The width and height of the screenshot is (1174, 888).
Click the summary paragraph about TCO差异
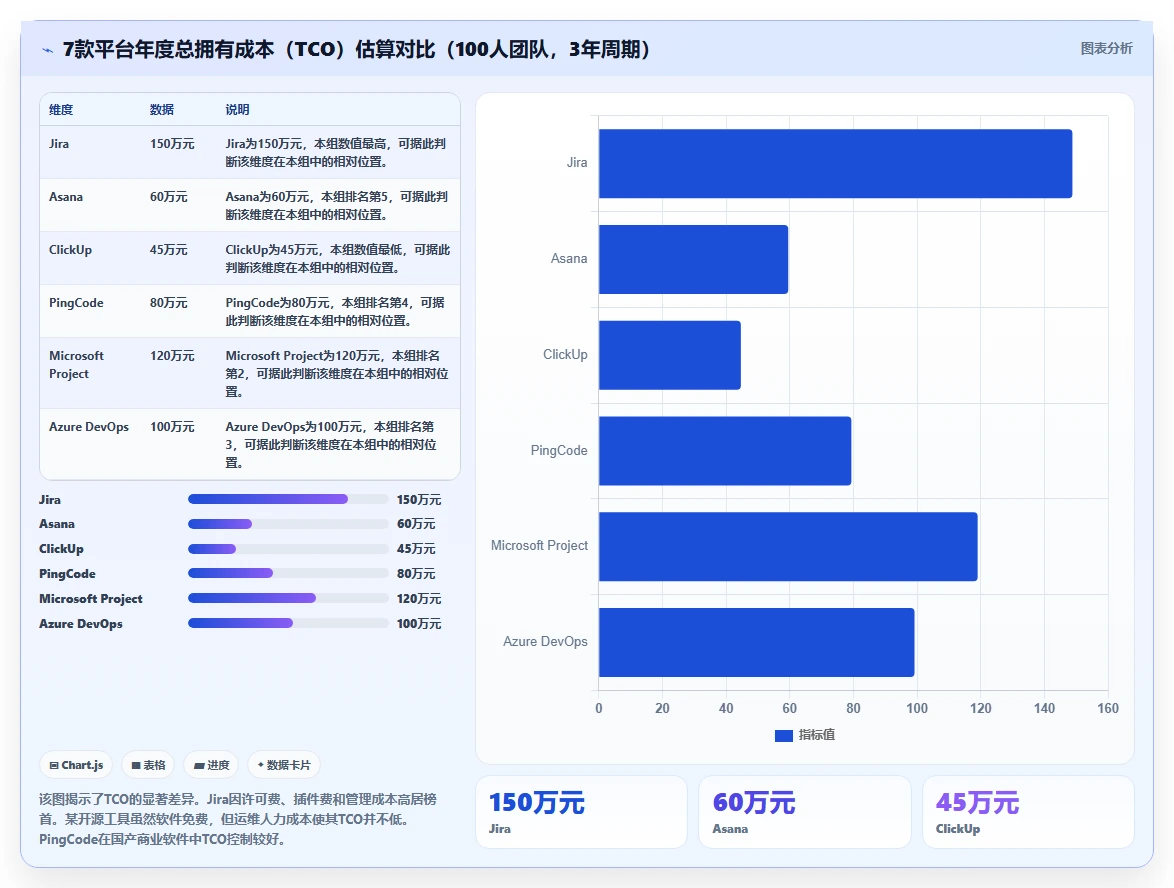(x=238, y=819)
